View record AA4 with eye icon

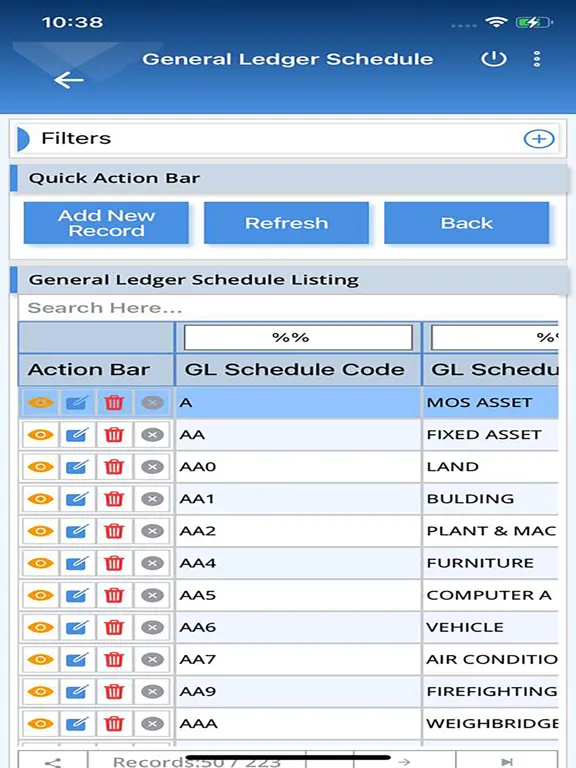pyautogui.click(x=40, y=563)
